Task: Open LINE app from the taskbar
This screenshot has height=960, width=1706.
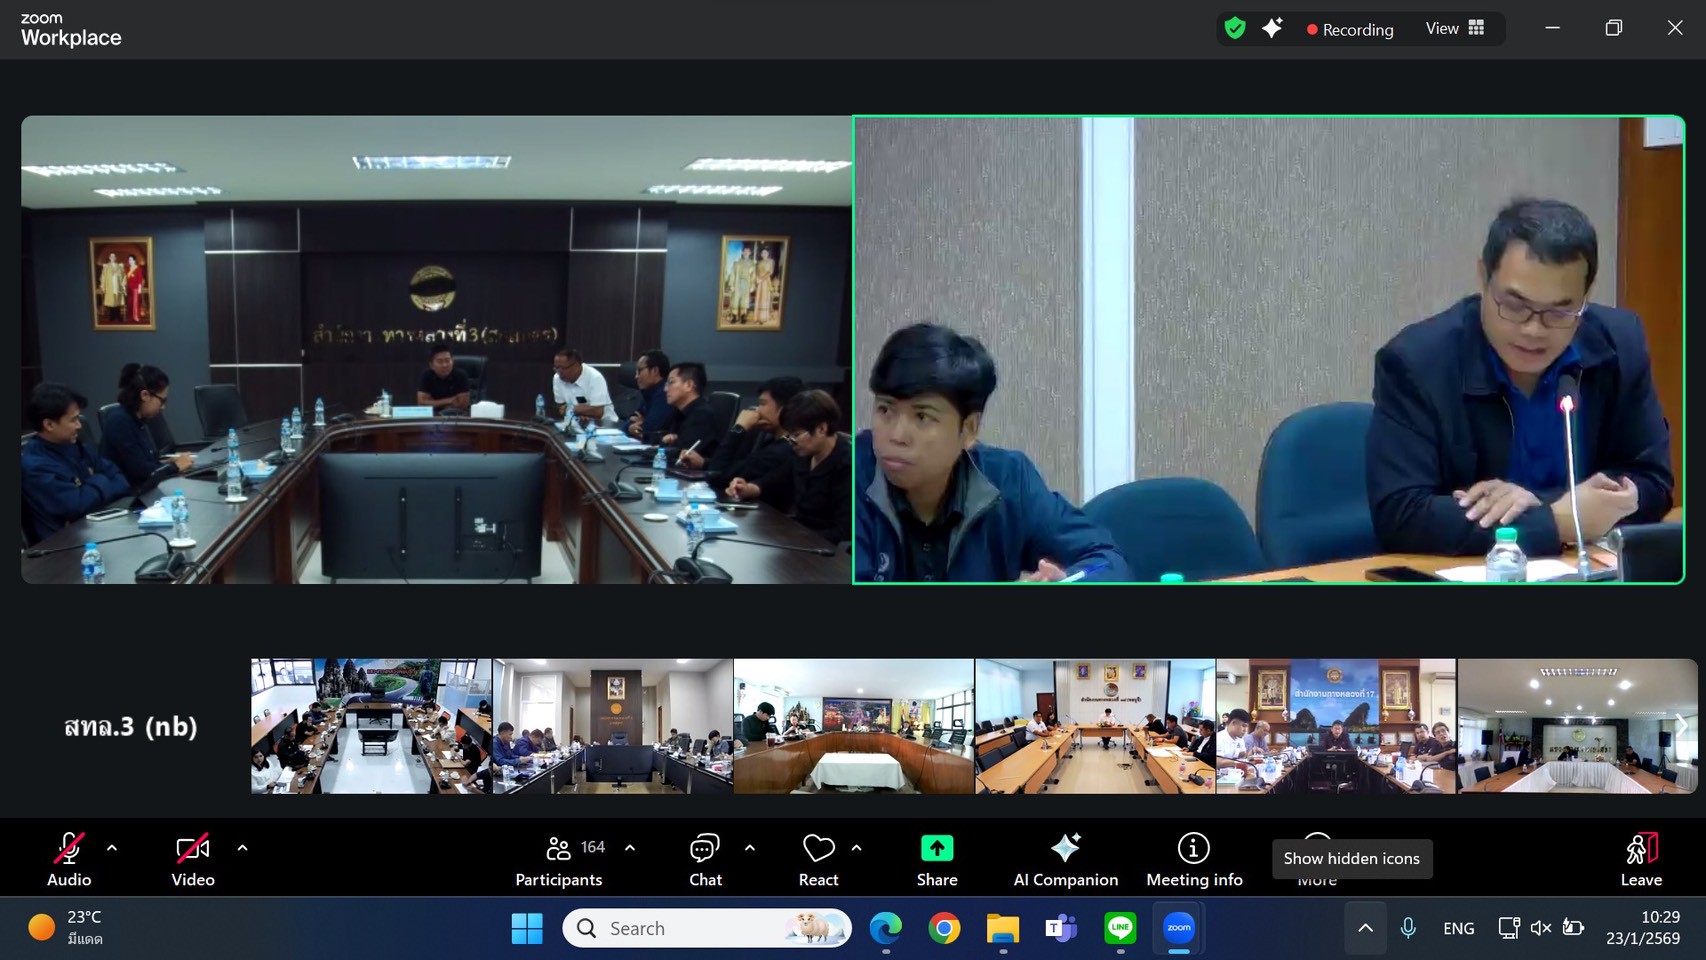Action: click(1120, 928)
